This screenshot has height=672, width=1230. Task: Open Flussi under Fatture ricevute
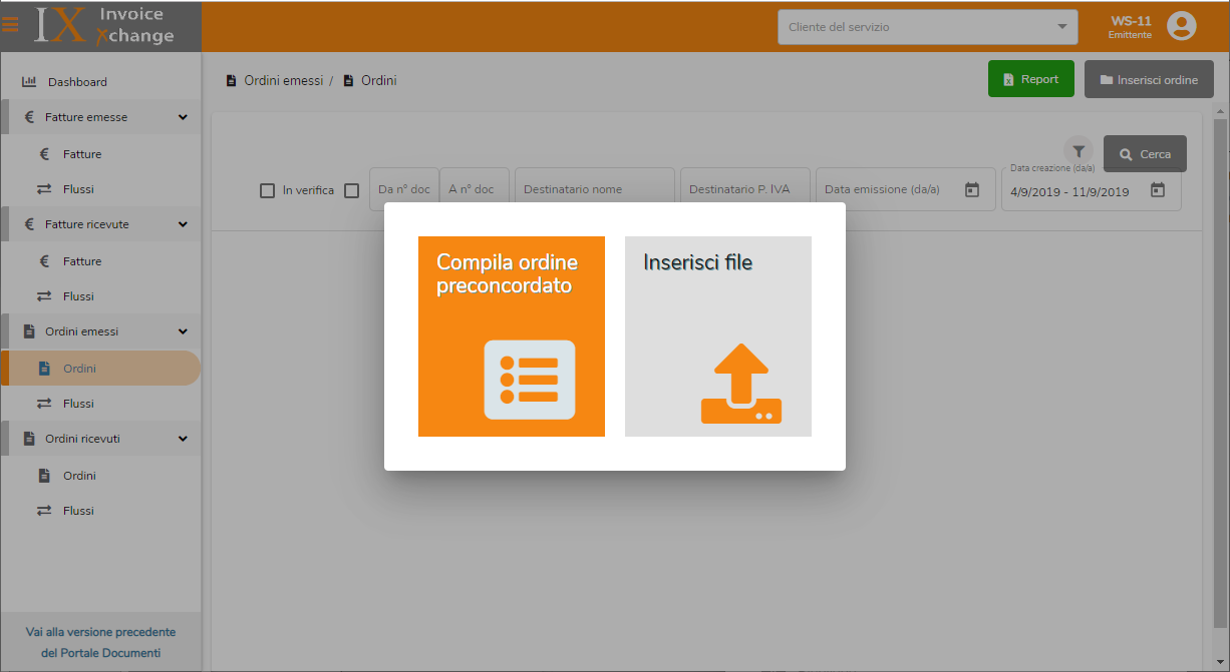[x=78, y=296]
